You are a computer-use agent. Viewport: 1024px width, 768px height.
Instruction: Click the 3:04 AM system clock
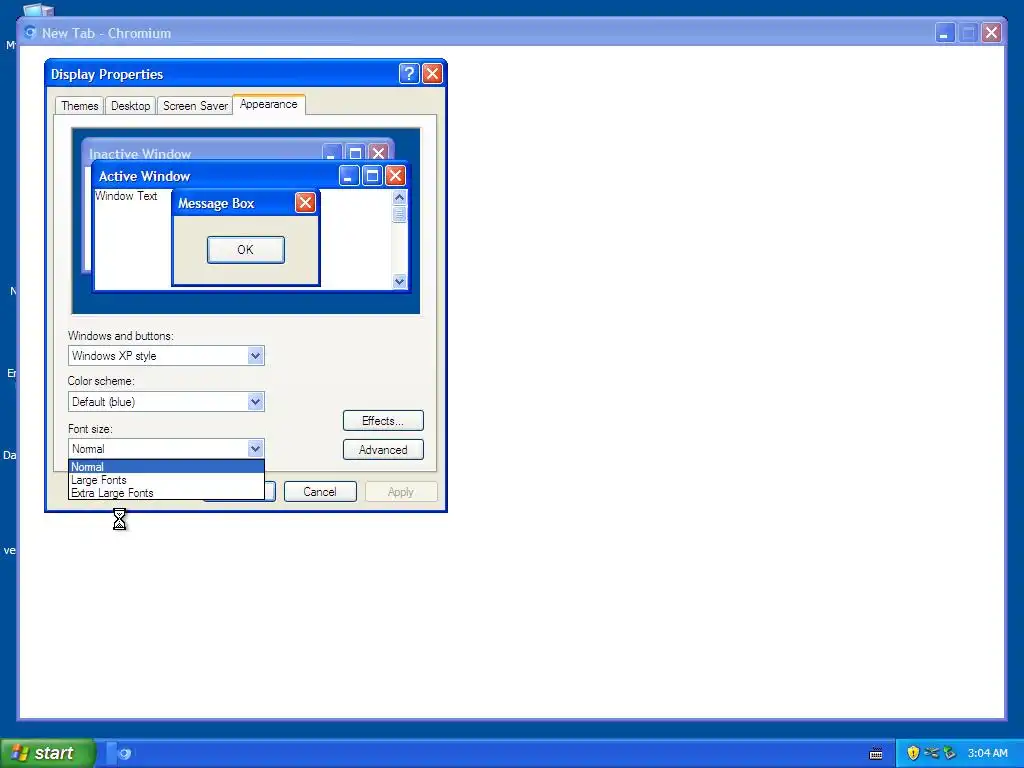pyautogui.click(x=987, y=753)
